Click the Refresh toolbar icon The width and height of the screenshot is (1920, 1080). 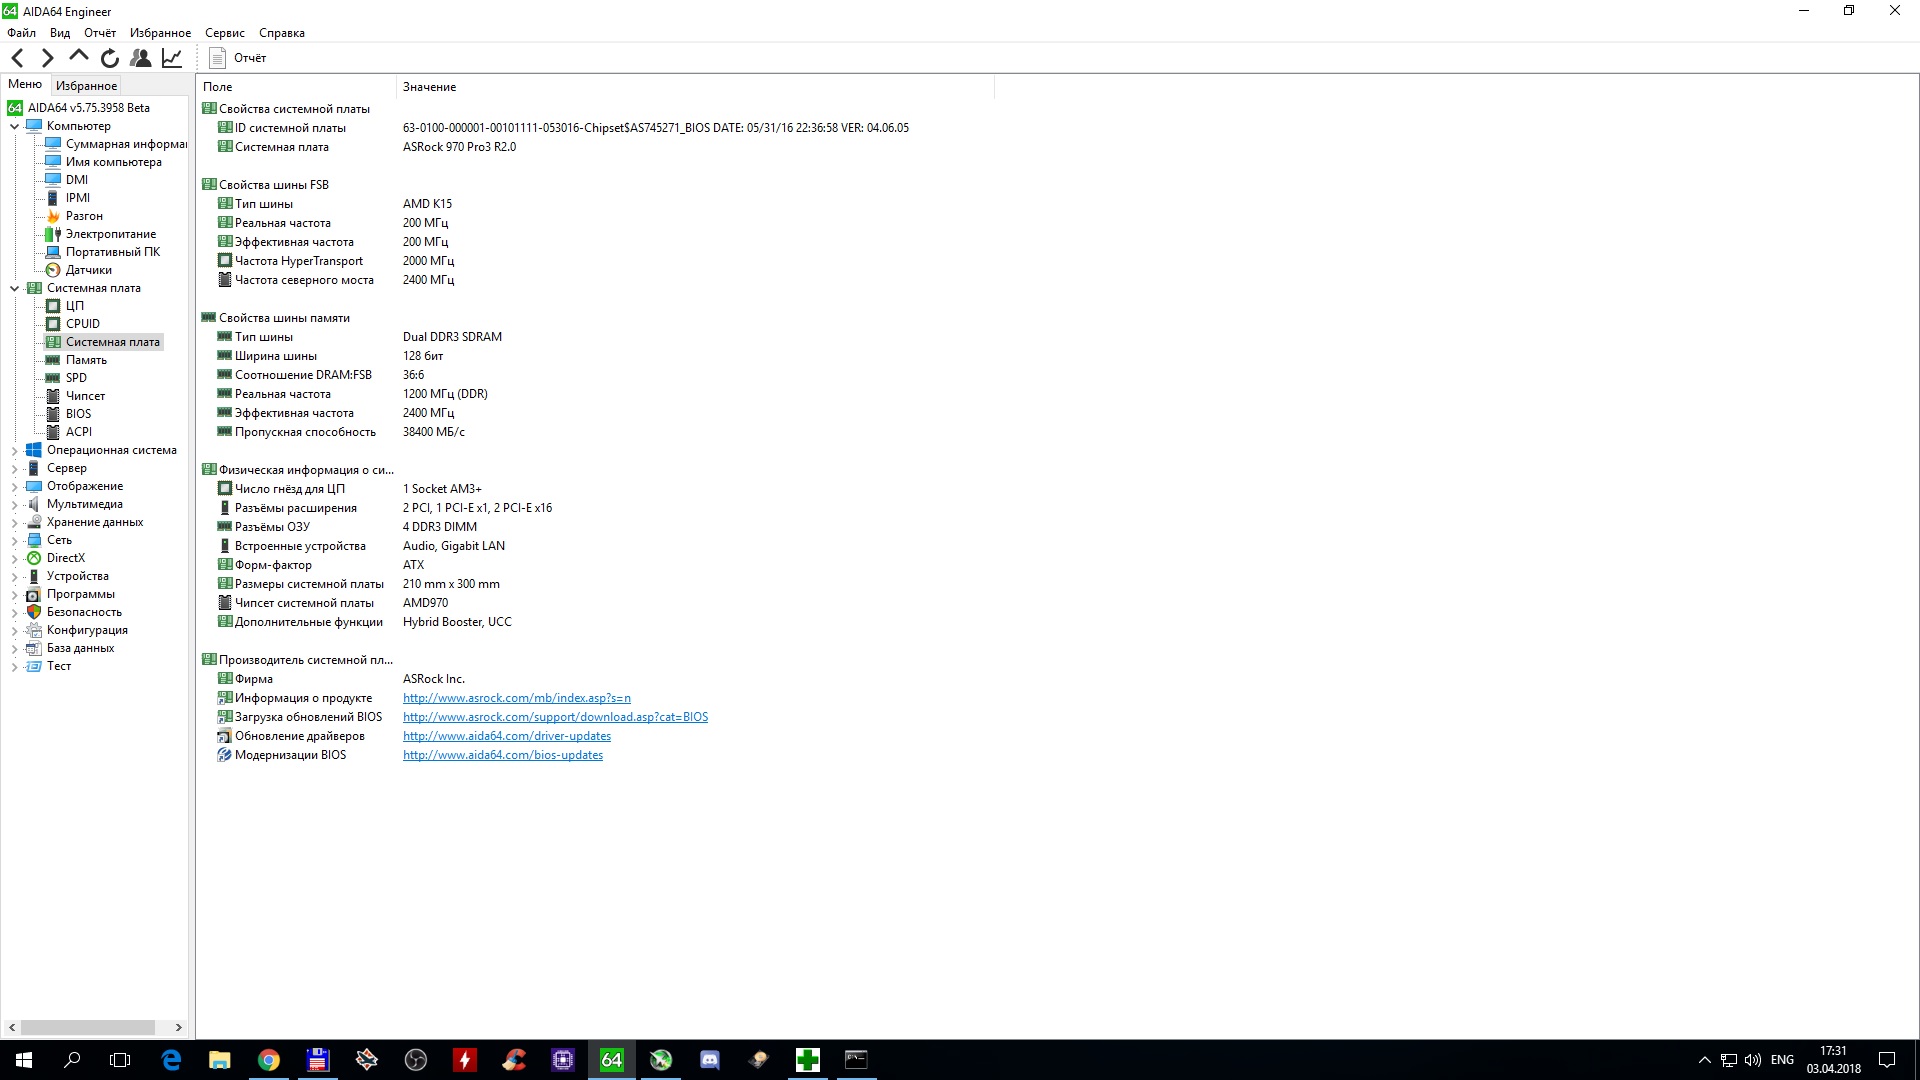(x=110, y=58)
